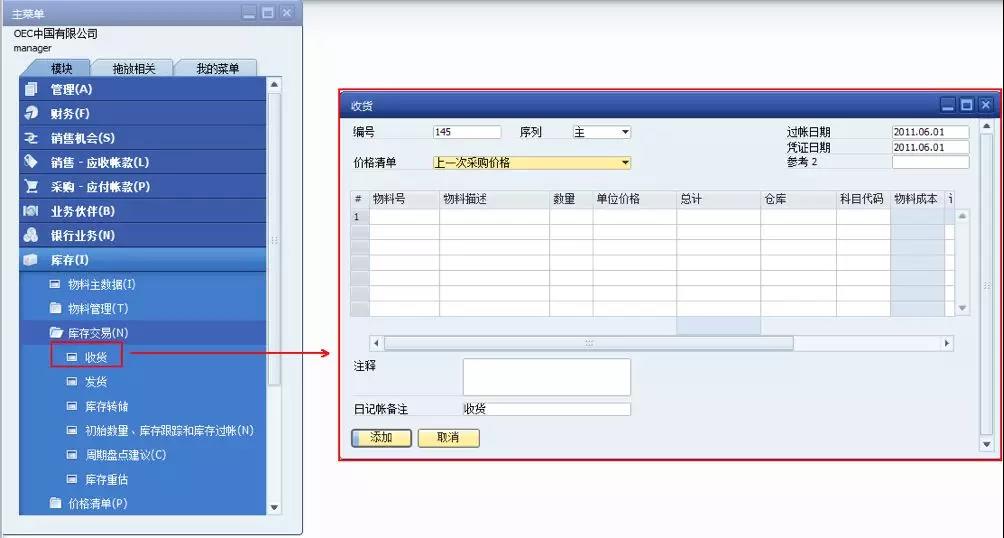The width and height of the screenshot is (1004, 538).
Task: Click the 物料号 column header
Action: pos(404,199)
